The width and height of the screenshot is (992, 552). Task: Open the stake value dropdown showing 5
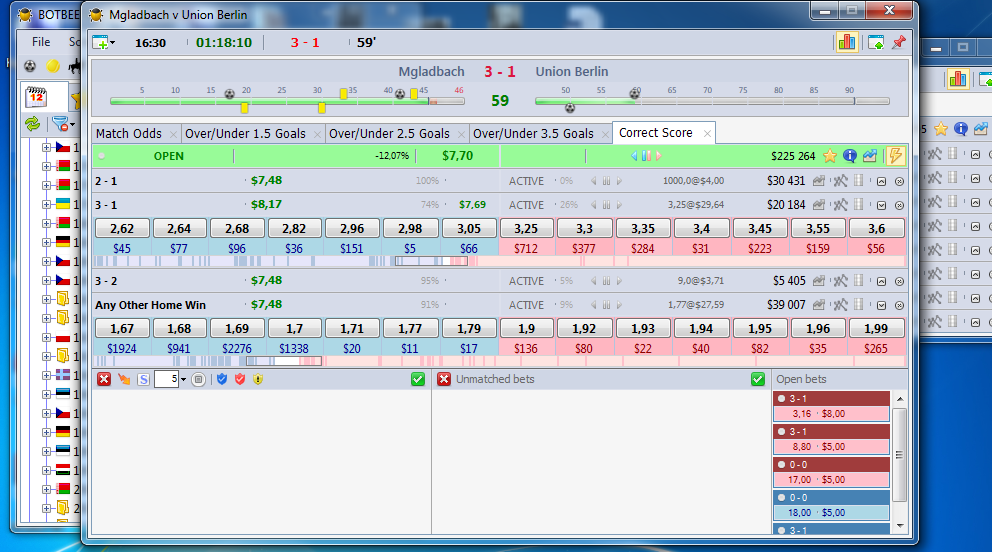tap(183, 379)
